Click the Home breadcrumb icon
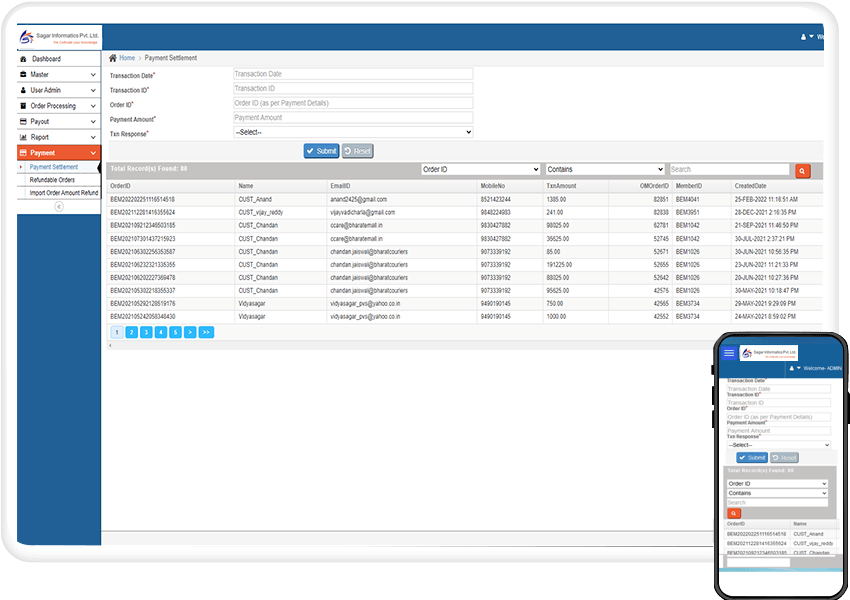This screenshot has height=600, width=850. tap(113, 57)
